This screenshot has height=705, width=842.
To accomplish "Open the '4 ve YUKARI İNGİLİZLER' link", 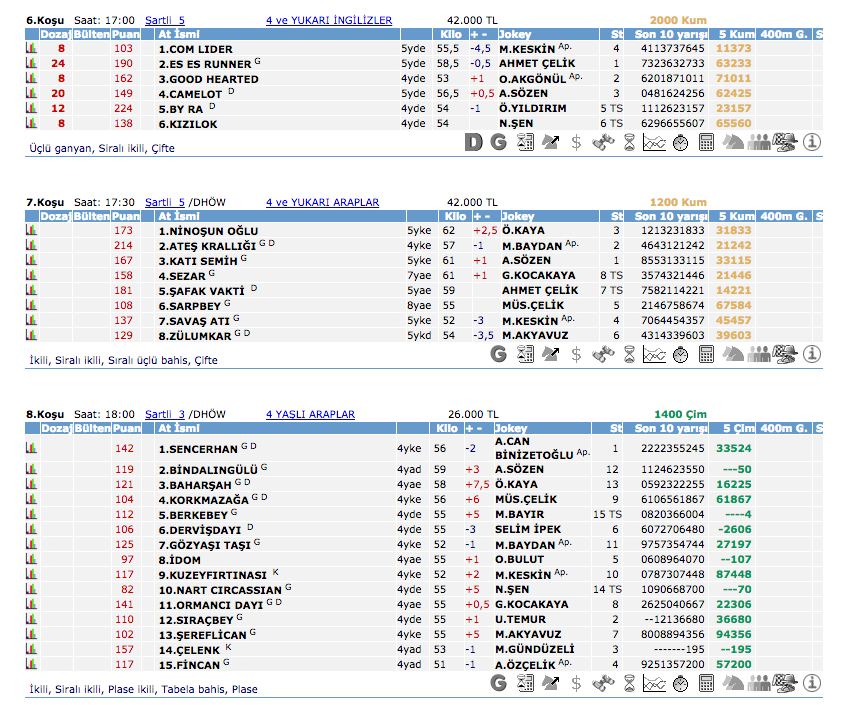I will (329, 20).
